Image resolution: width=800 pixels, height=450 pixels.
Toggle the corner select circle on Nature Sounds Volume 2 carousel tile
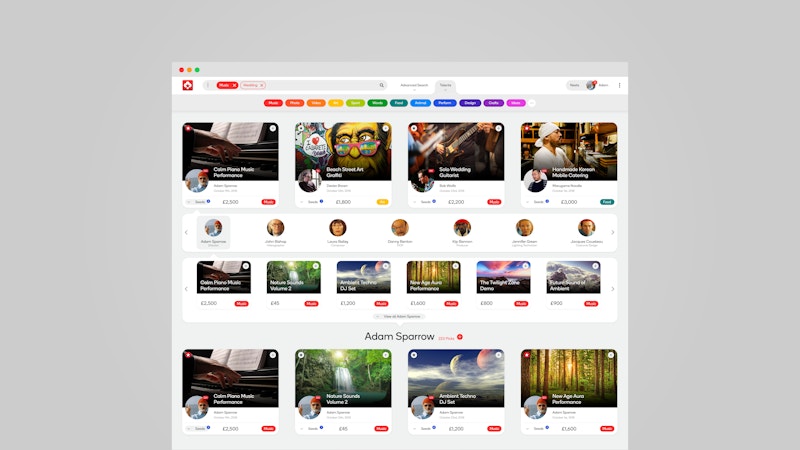[x=316, y=266]
